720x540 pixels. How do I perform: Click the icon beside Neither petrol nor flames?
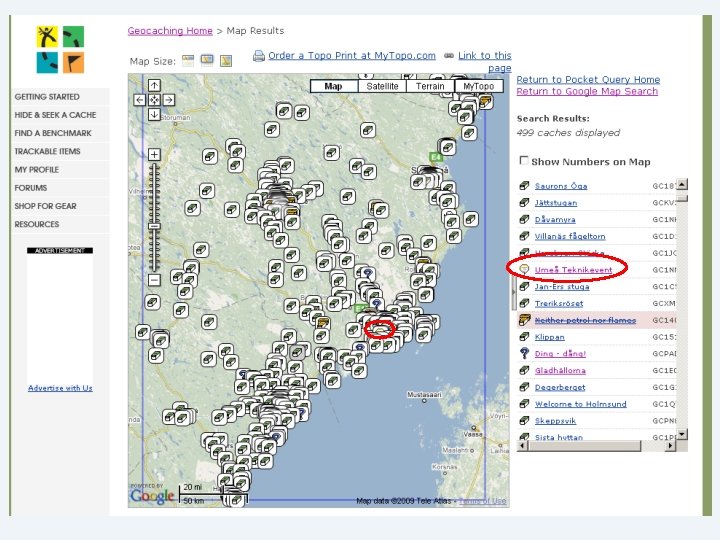pyautogui.click(x=524, y=320)
